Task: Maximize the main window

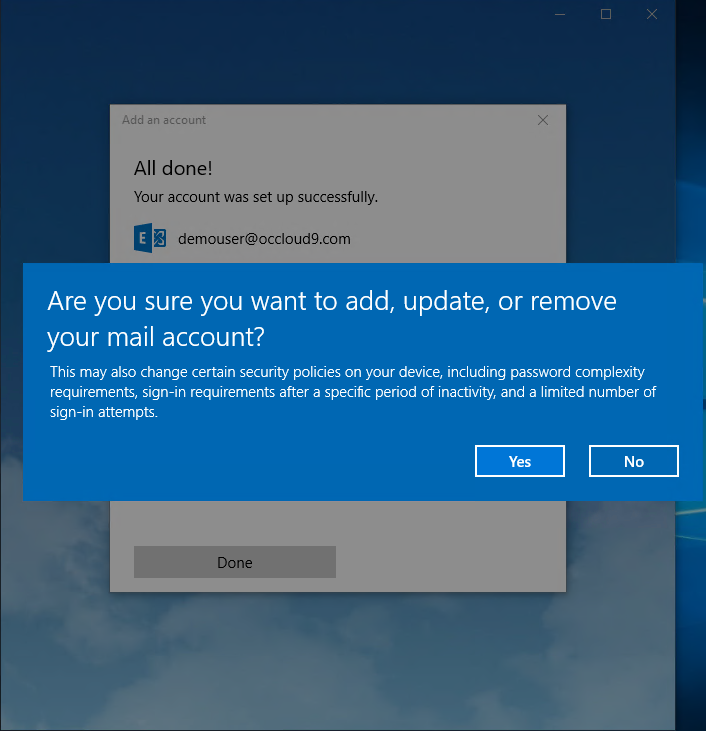Action: [606, 14]
